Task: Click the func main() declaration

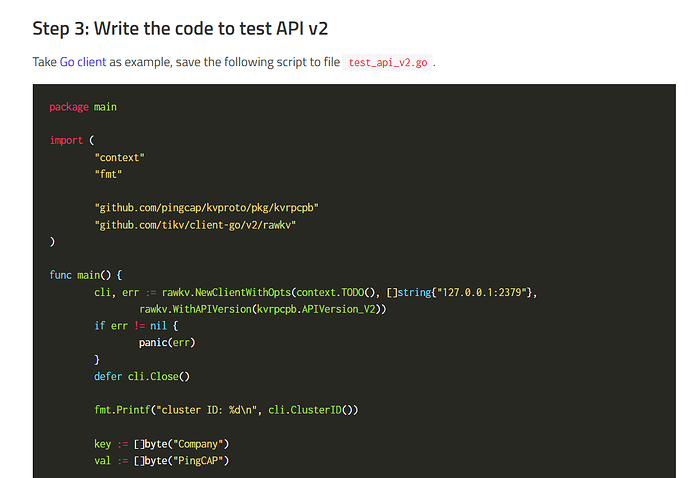Action: click(86, 275)
